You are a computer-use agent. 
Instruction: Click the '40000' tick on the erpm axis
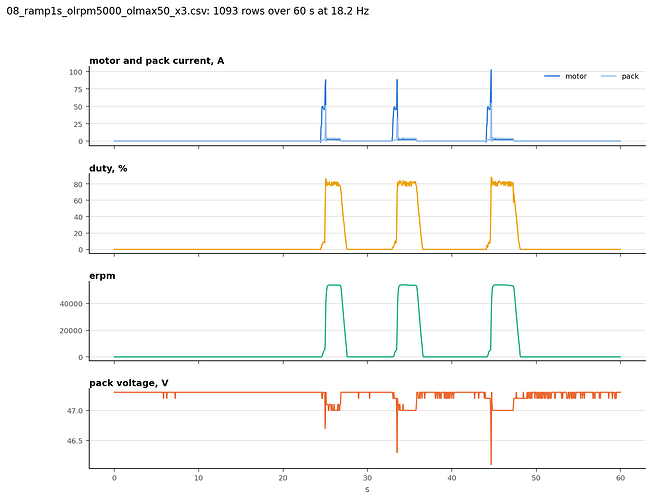(71, 304)
